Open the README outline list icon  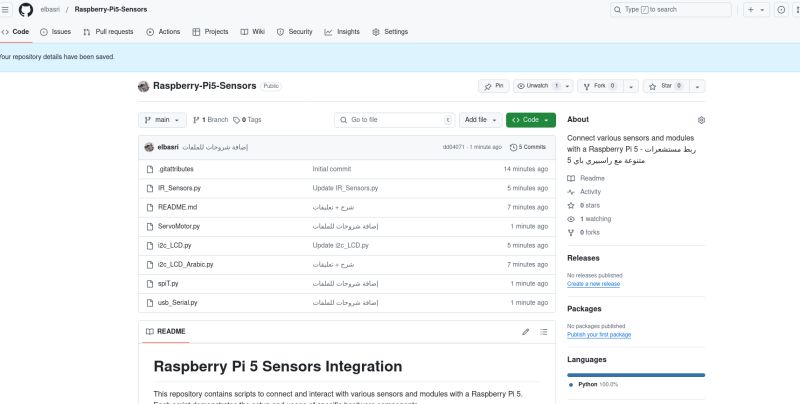[544, 332]
